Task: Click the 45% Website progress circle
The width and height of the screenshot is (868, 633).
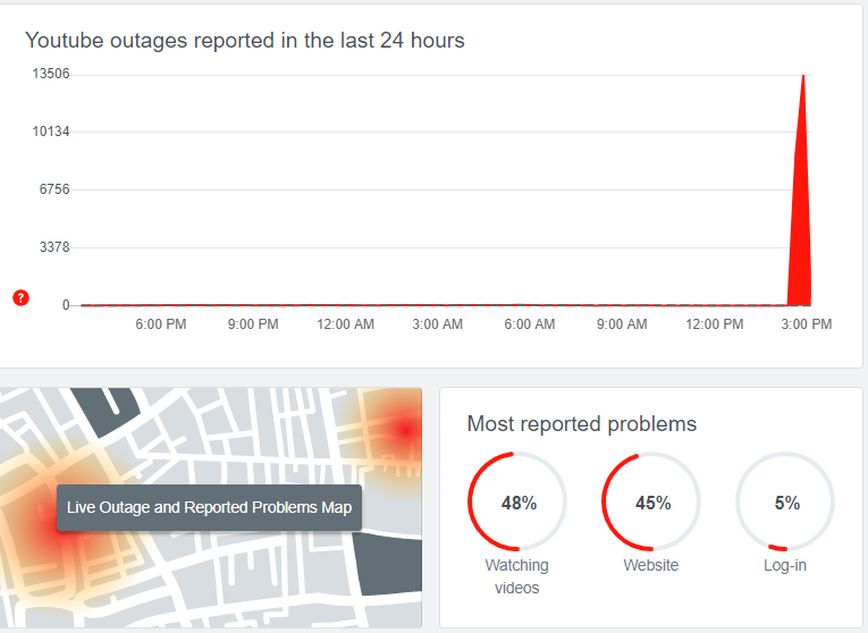Action: (x=651, y=502)
